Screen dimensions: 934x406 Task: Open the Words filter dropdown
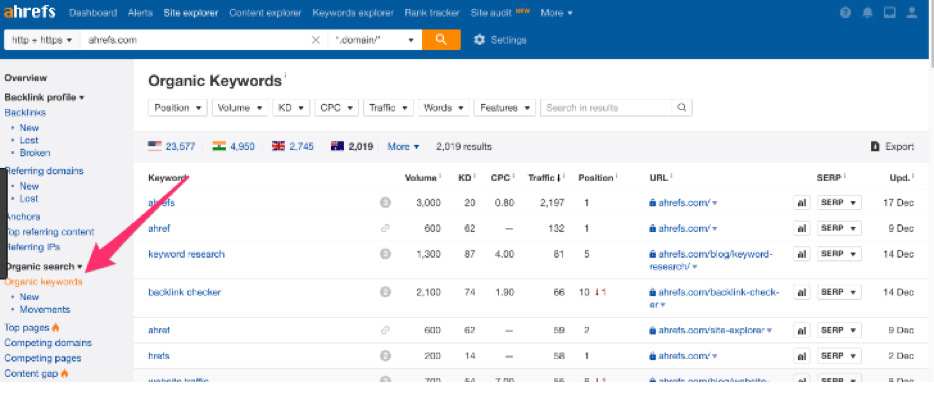pos(444,108)
